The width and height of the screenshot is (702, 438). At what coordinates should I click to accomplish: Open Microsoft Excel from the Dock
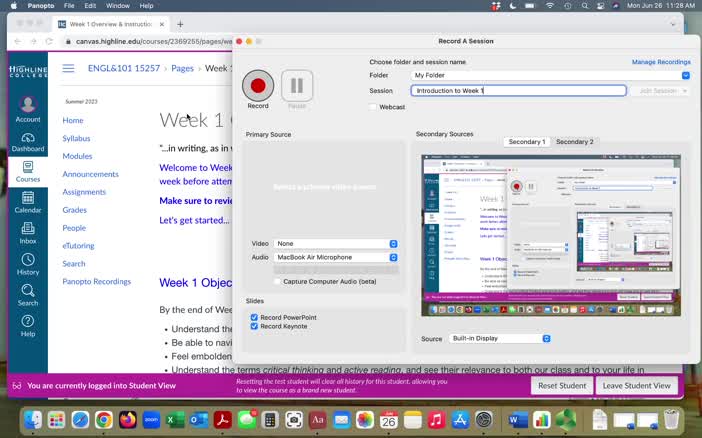175,420
